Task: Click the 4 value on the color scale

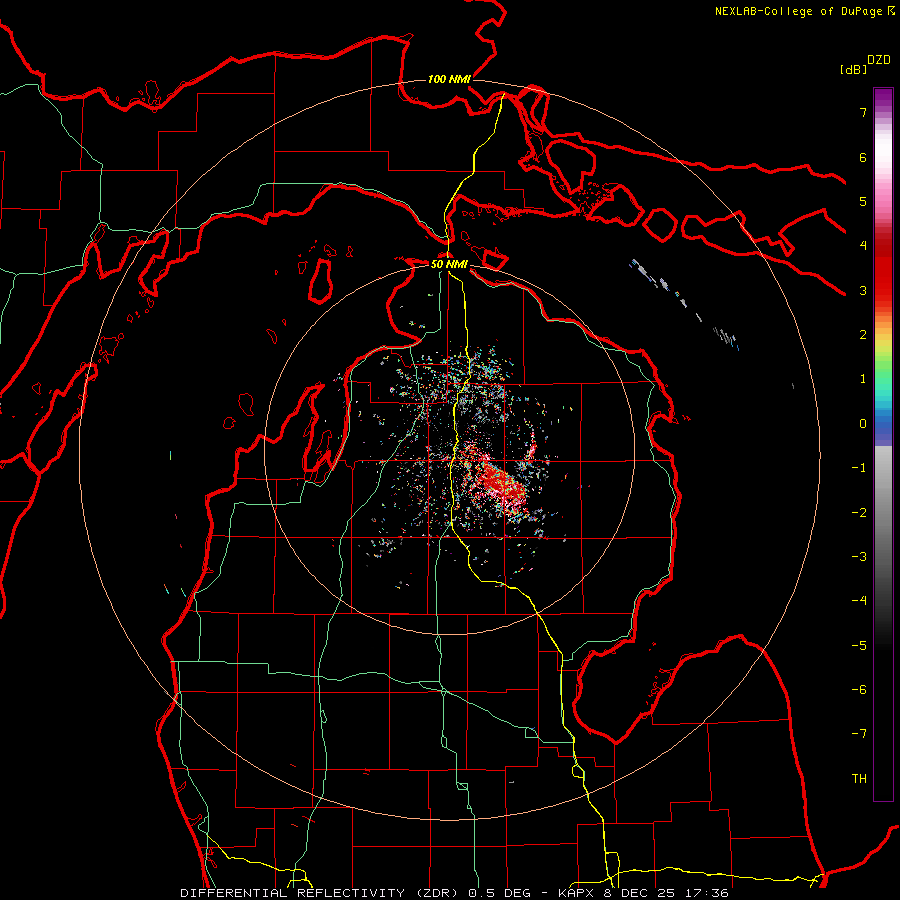Action: pyautogui.click(x=863, y=246)
